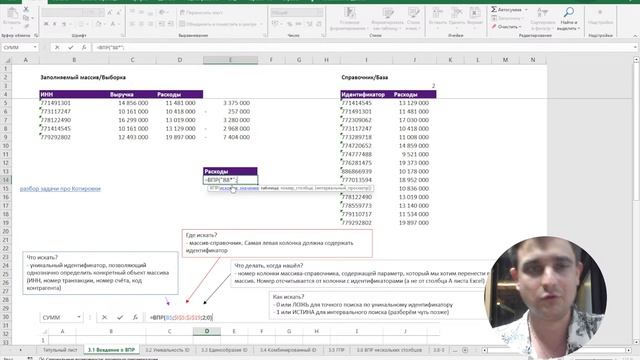Open the 'разбор задачи про Копирание' link
Viewport: 640px width, 360px height.
click(60, 189)
